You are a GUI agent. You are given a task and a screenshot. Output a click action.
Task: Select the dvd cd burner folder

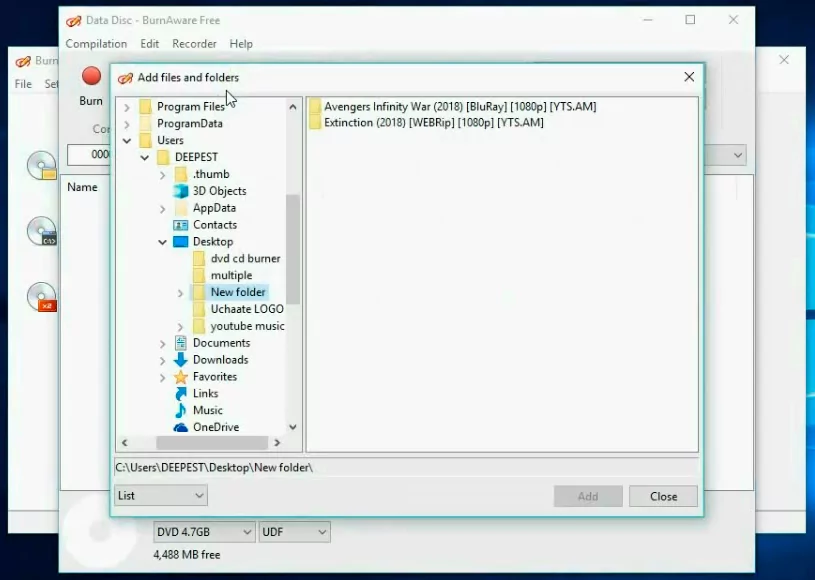245,259
